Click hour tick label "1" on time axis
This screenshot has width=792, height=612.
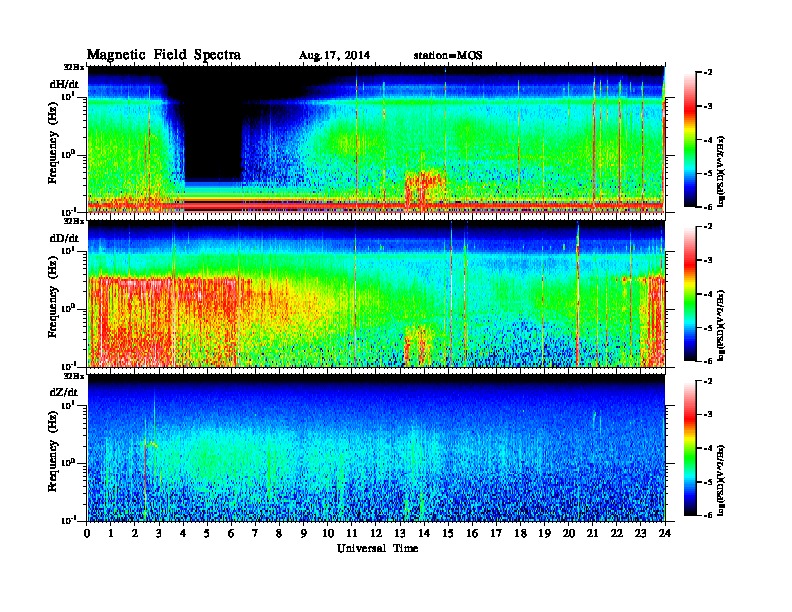point(111,533)
